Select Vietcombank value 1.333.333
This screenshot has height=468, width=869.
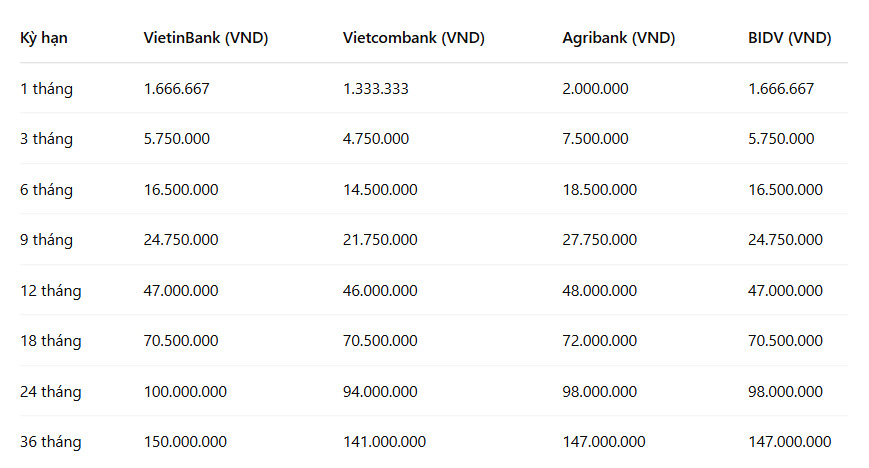click(x=376, y=89)
